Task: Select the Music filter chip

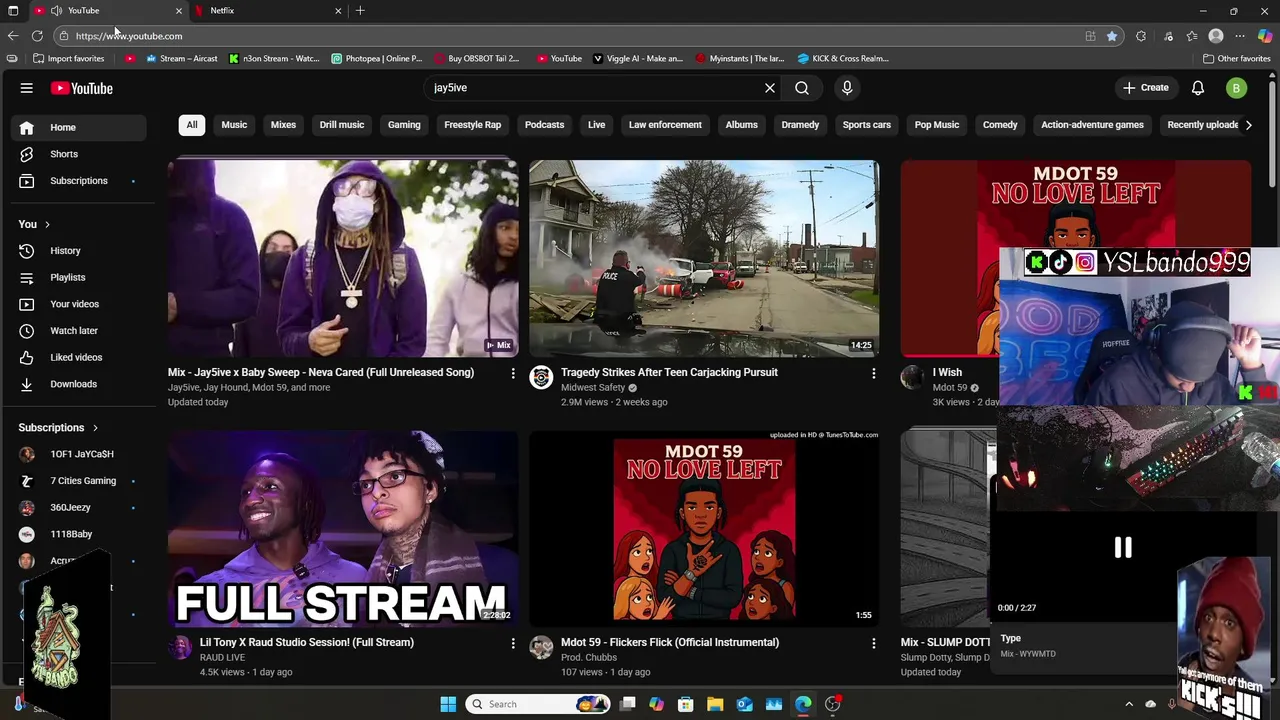Action: 234,125
